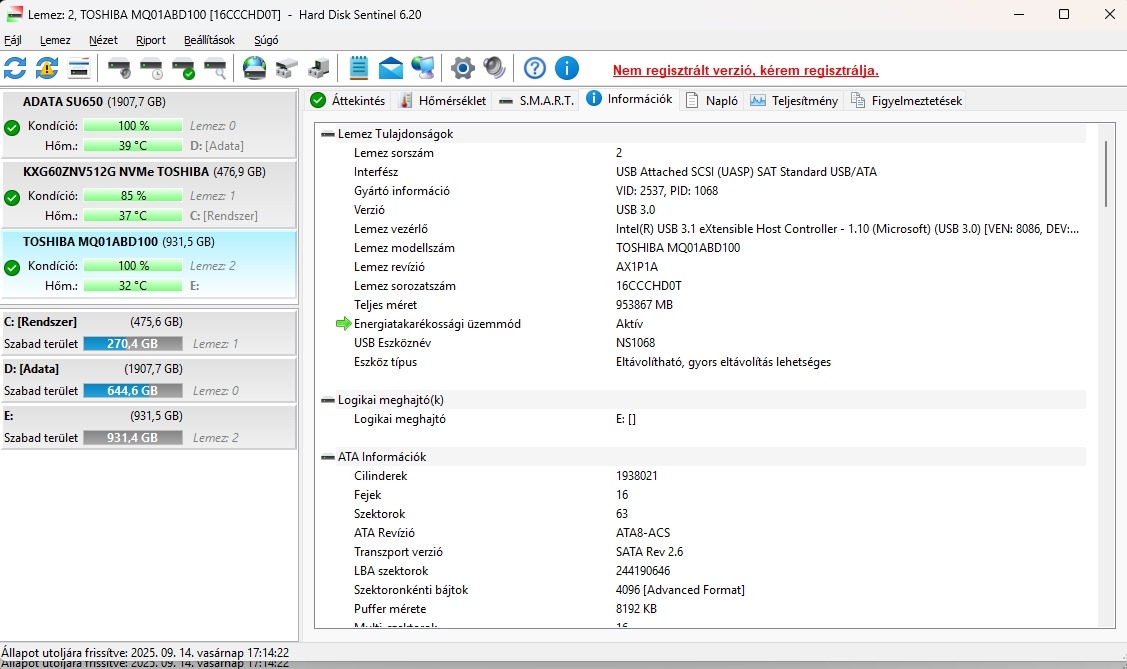Image resolution: width=1127 pixels, height=669 pixels.
Task: Open the Fájl menu
Action: coord(13,40)
